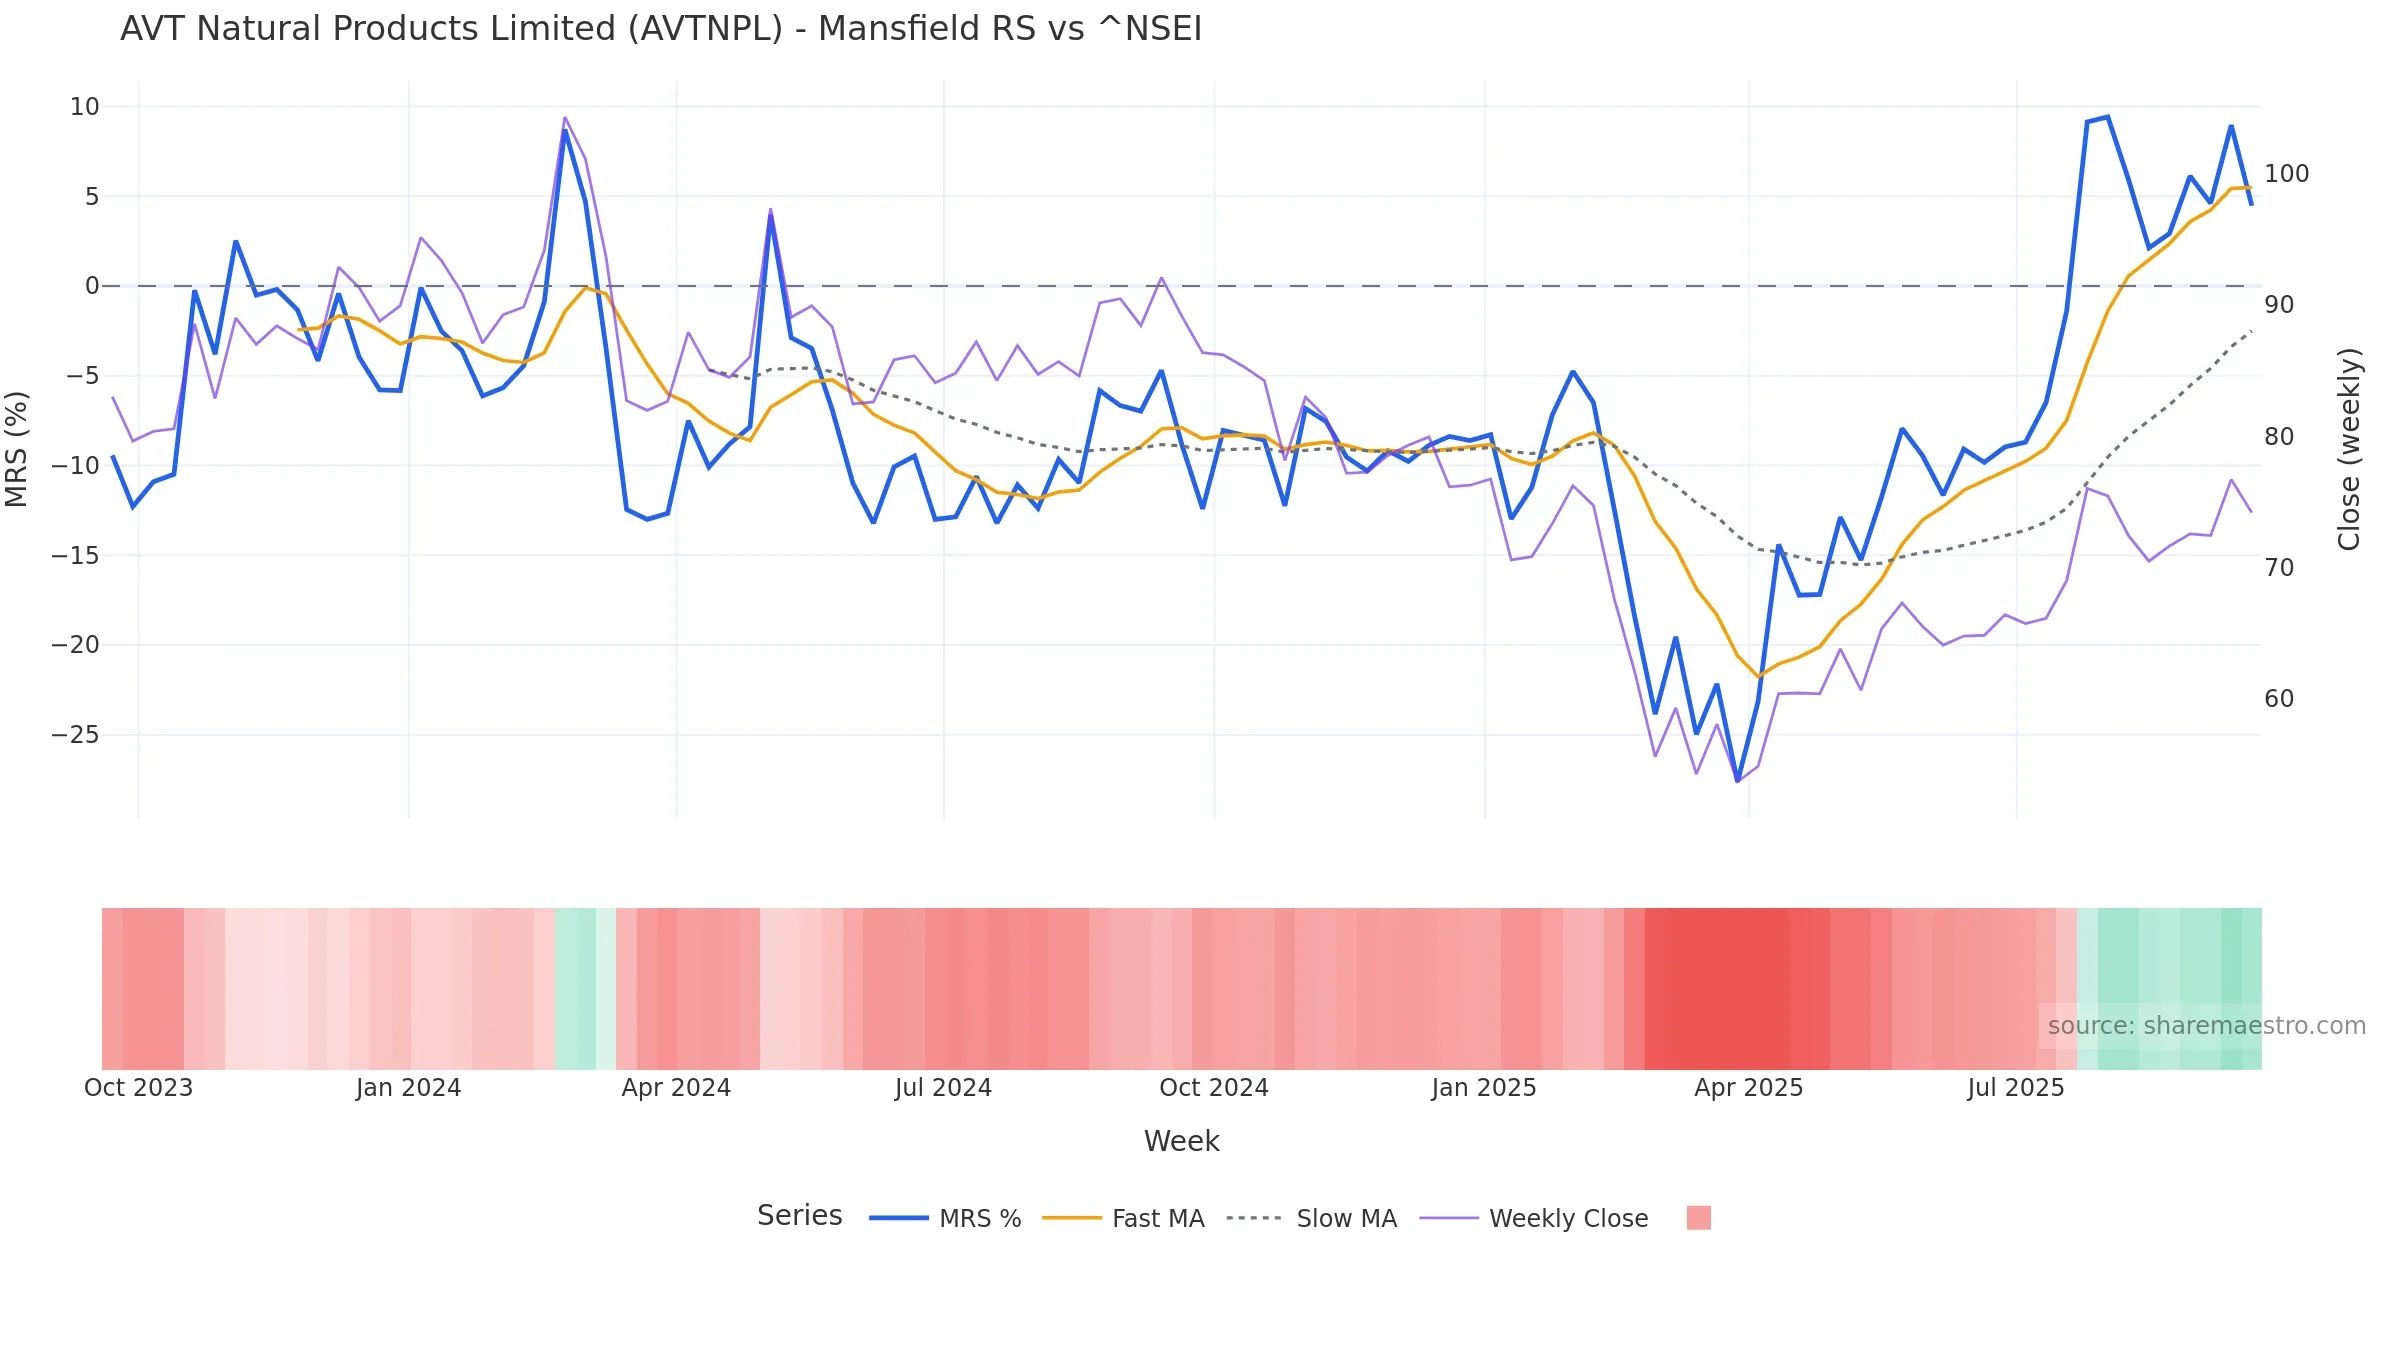Image resolution: width=2400 pixels, height=1350 pixels.
Task: Click the 'Jul 2025' x-axis label
Action: point(2016,1088)
